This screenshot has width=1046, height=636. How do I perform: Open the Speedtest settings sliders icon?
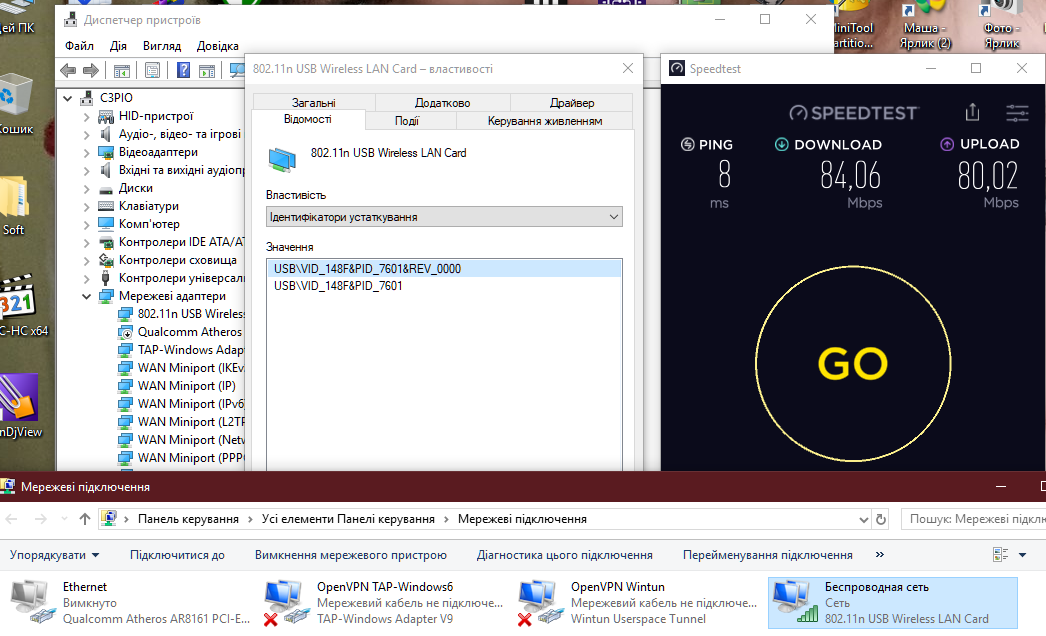coord(1017,113)
